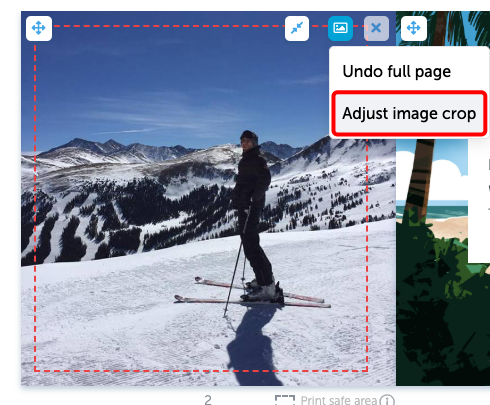Screen dimensions: 490x405
Task: Click page number 2 below the photo
Action: click(x=208, y=400)
